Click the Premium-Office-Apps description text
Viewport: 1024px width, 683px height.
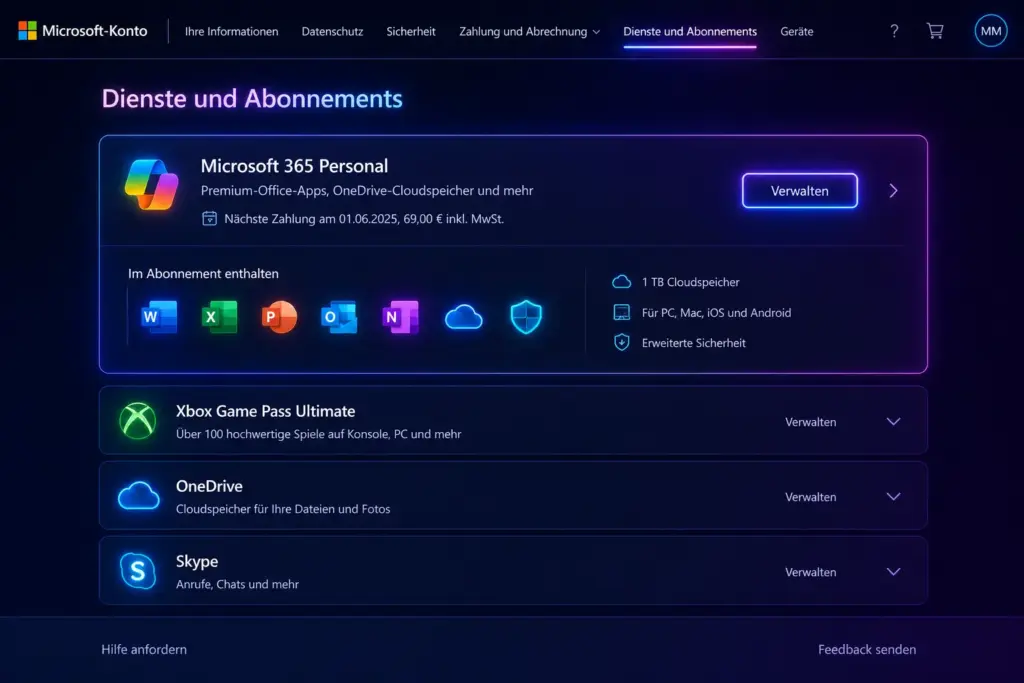[x=367, y=191]
